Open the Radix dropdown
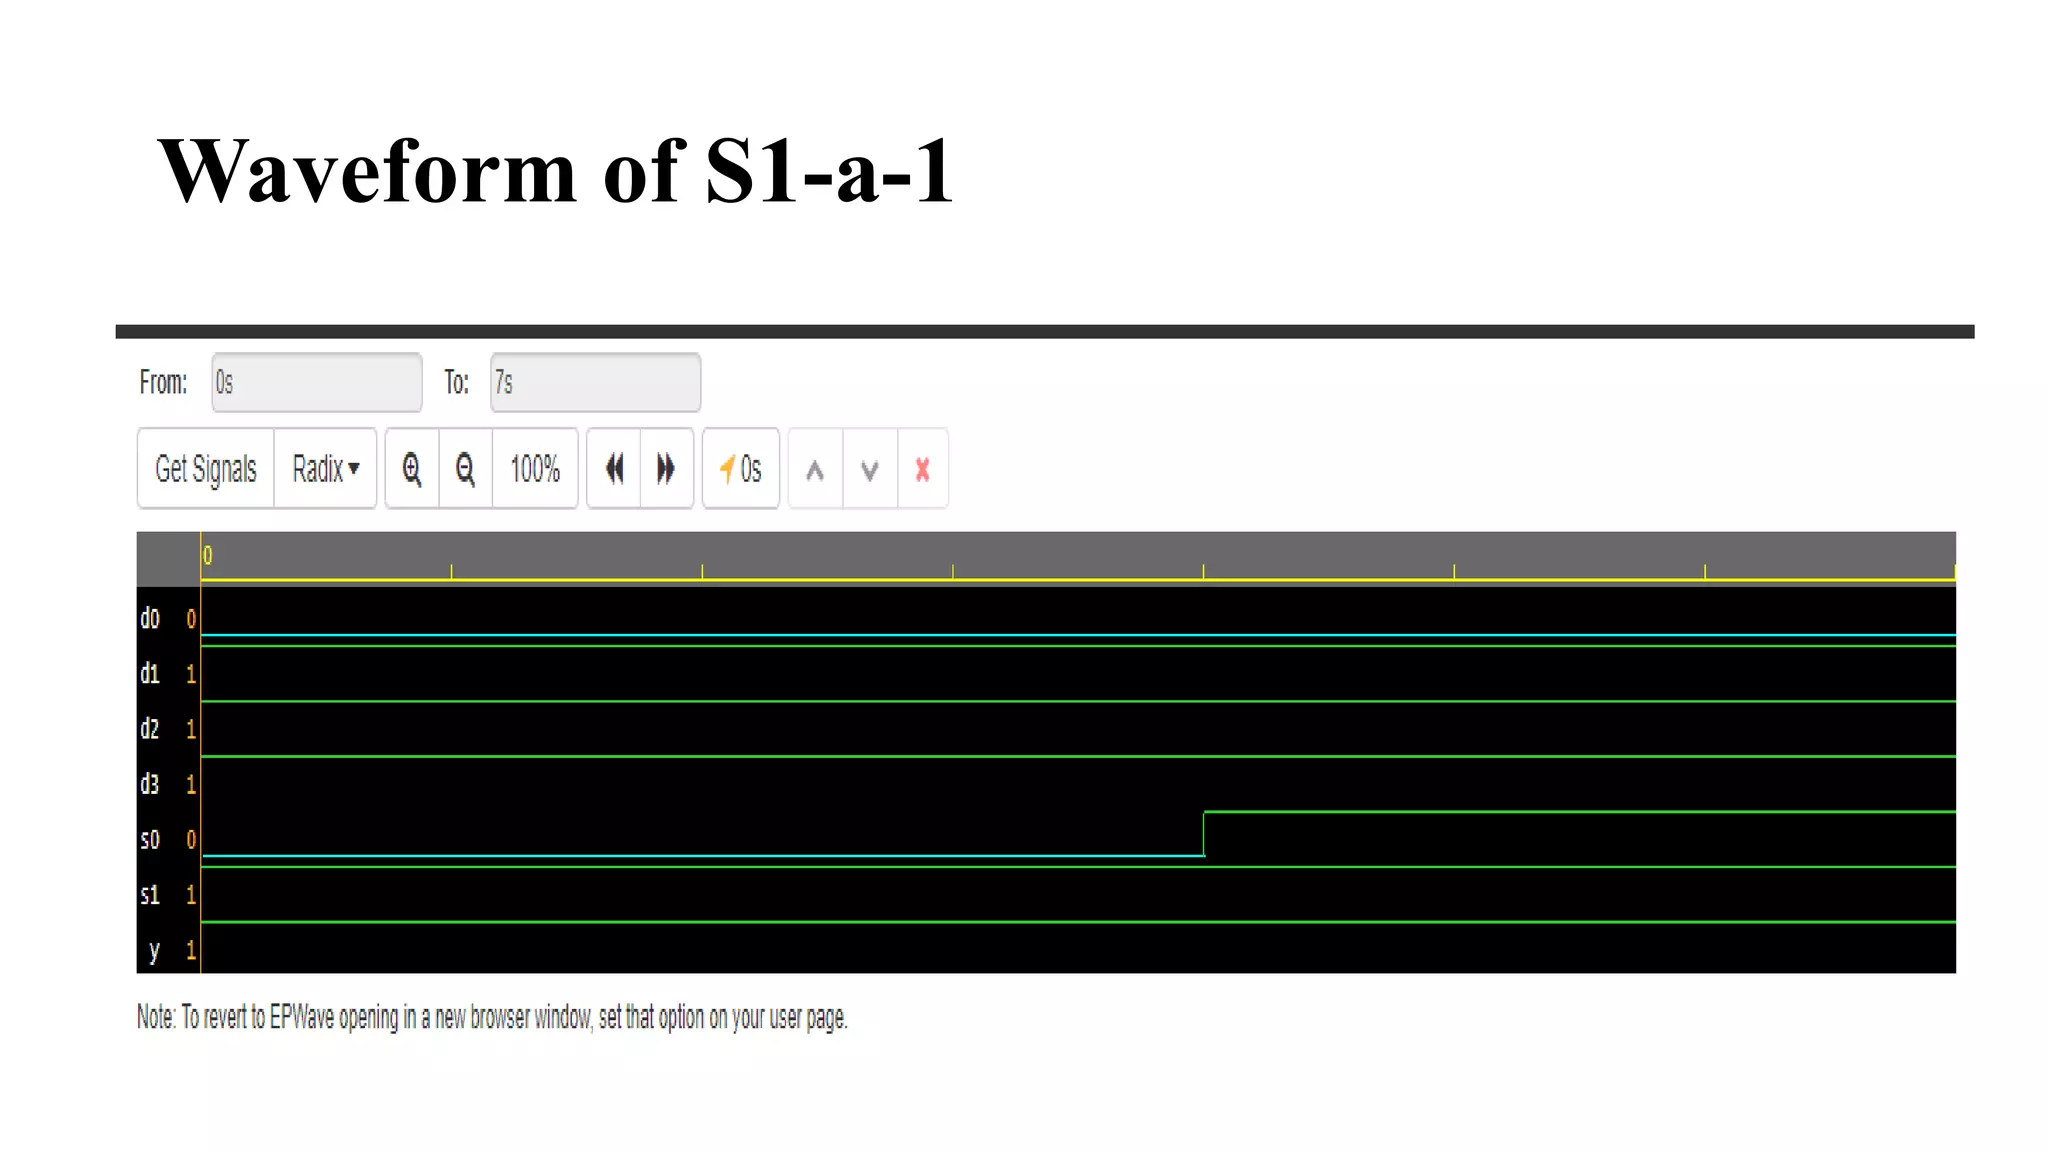Screen dimensions: 2048x1152 pyautogui.click(x=325, y=469)
